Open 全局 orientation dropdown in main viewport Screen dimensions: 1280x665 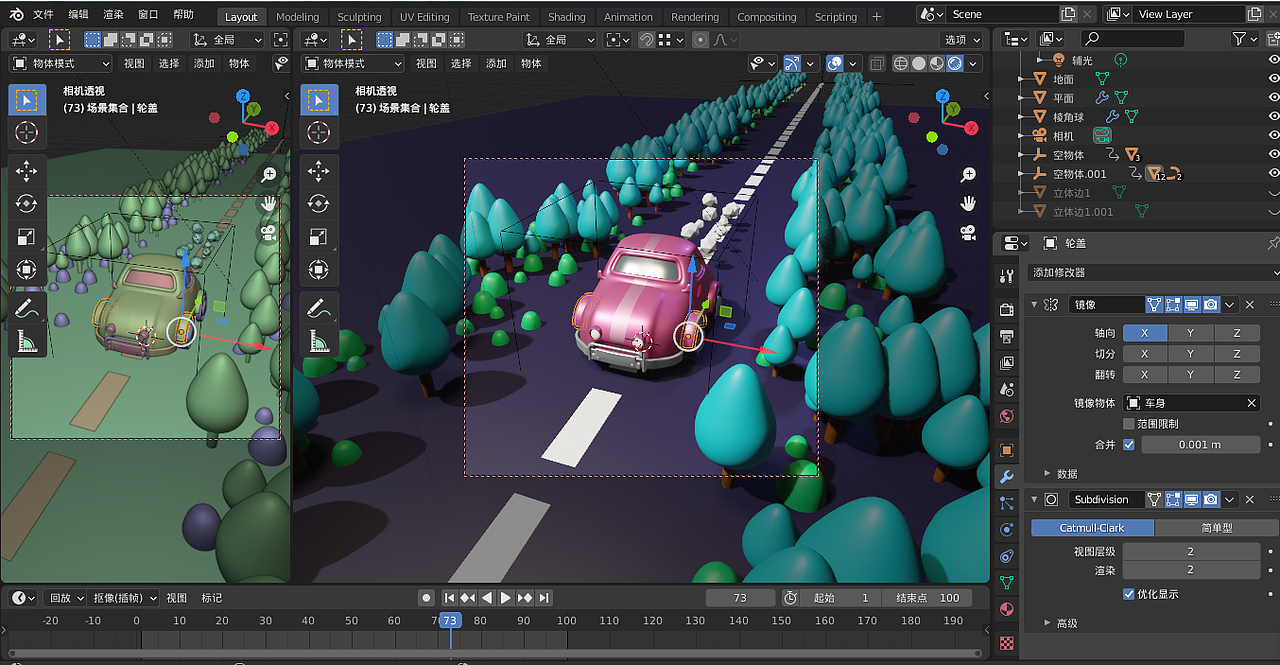point(560,40)
